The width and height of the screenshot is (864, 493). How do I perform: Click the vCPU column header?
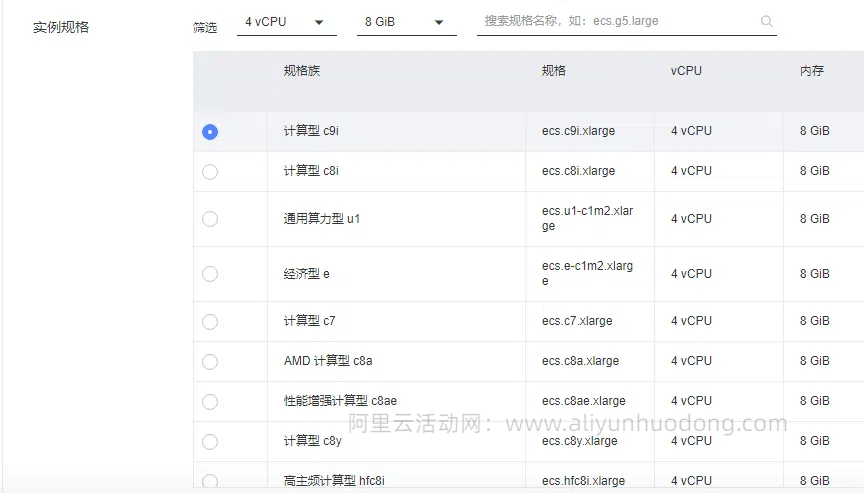[686, 71]
